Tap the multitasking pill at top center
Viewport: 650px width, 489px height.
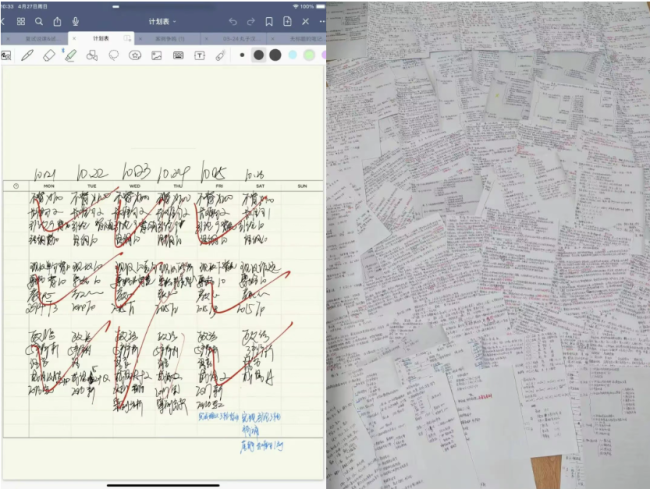(116, 7)
